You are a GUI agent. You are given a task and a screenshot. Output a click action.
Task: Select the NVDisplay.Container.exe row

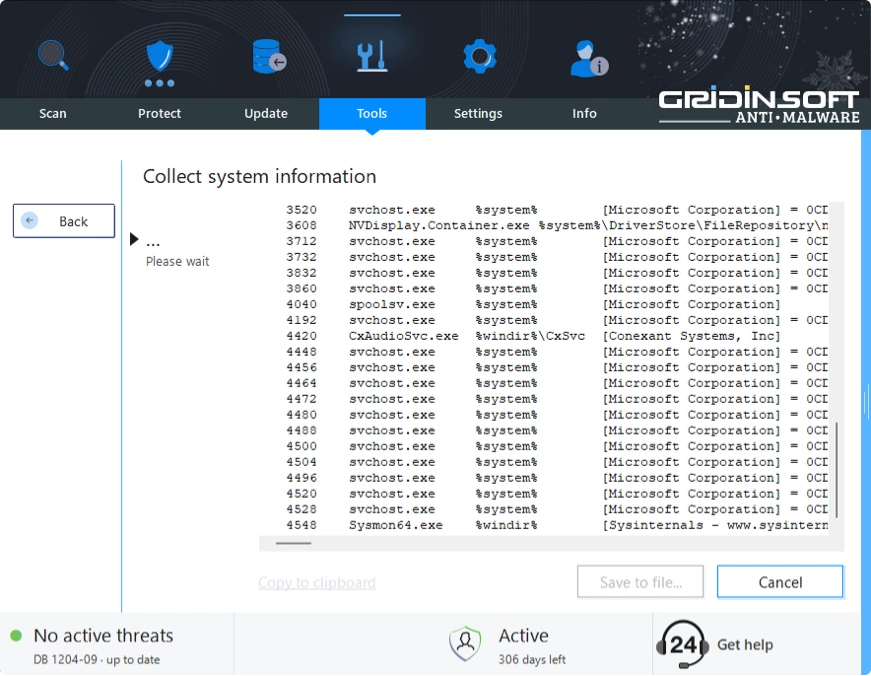pyautogui.click(x=557, y=226)
